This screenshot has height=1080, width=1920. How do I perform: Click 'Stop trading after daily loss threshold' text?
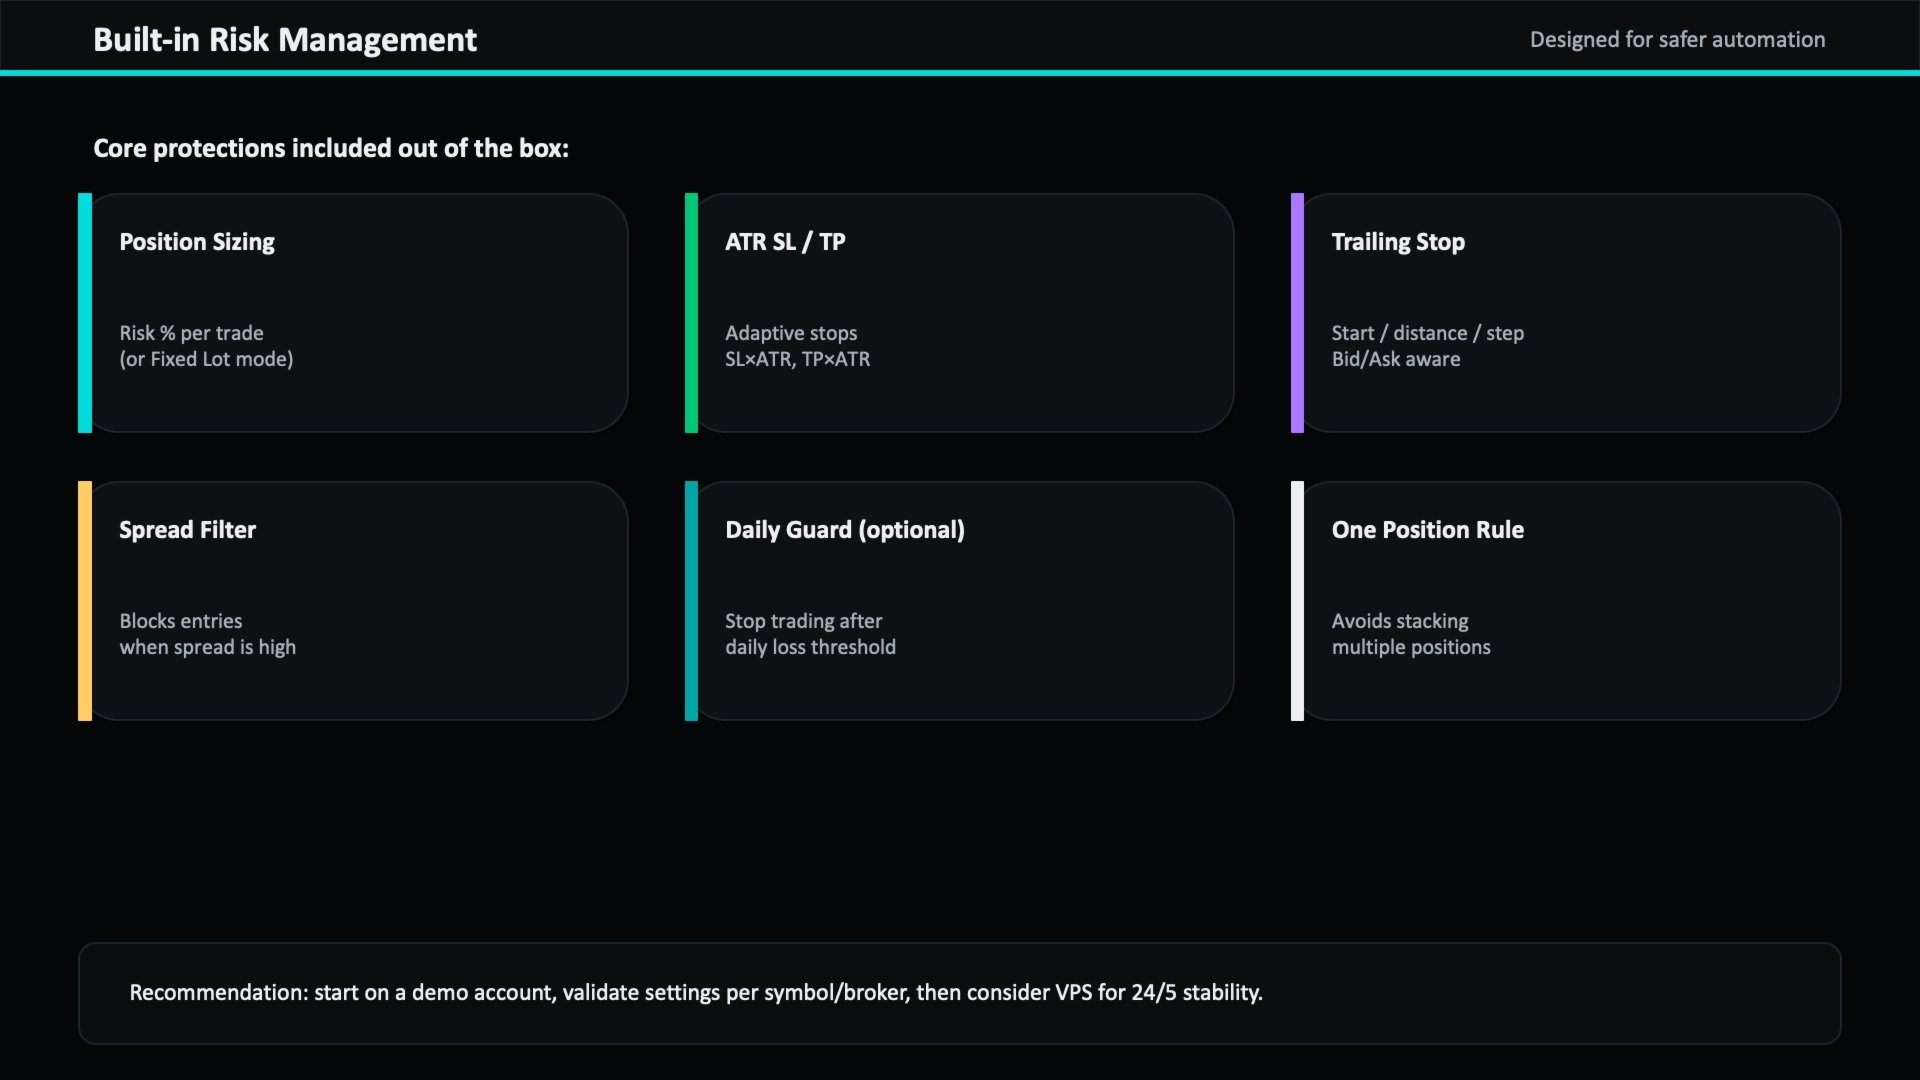(x=809, y=634)
